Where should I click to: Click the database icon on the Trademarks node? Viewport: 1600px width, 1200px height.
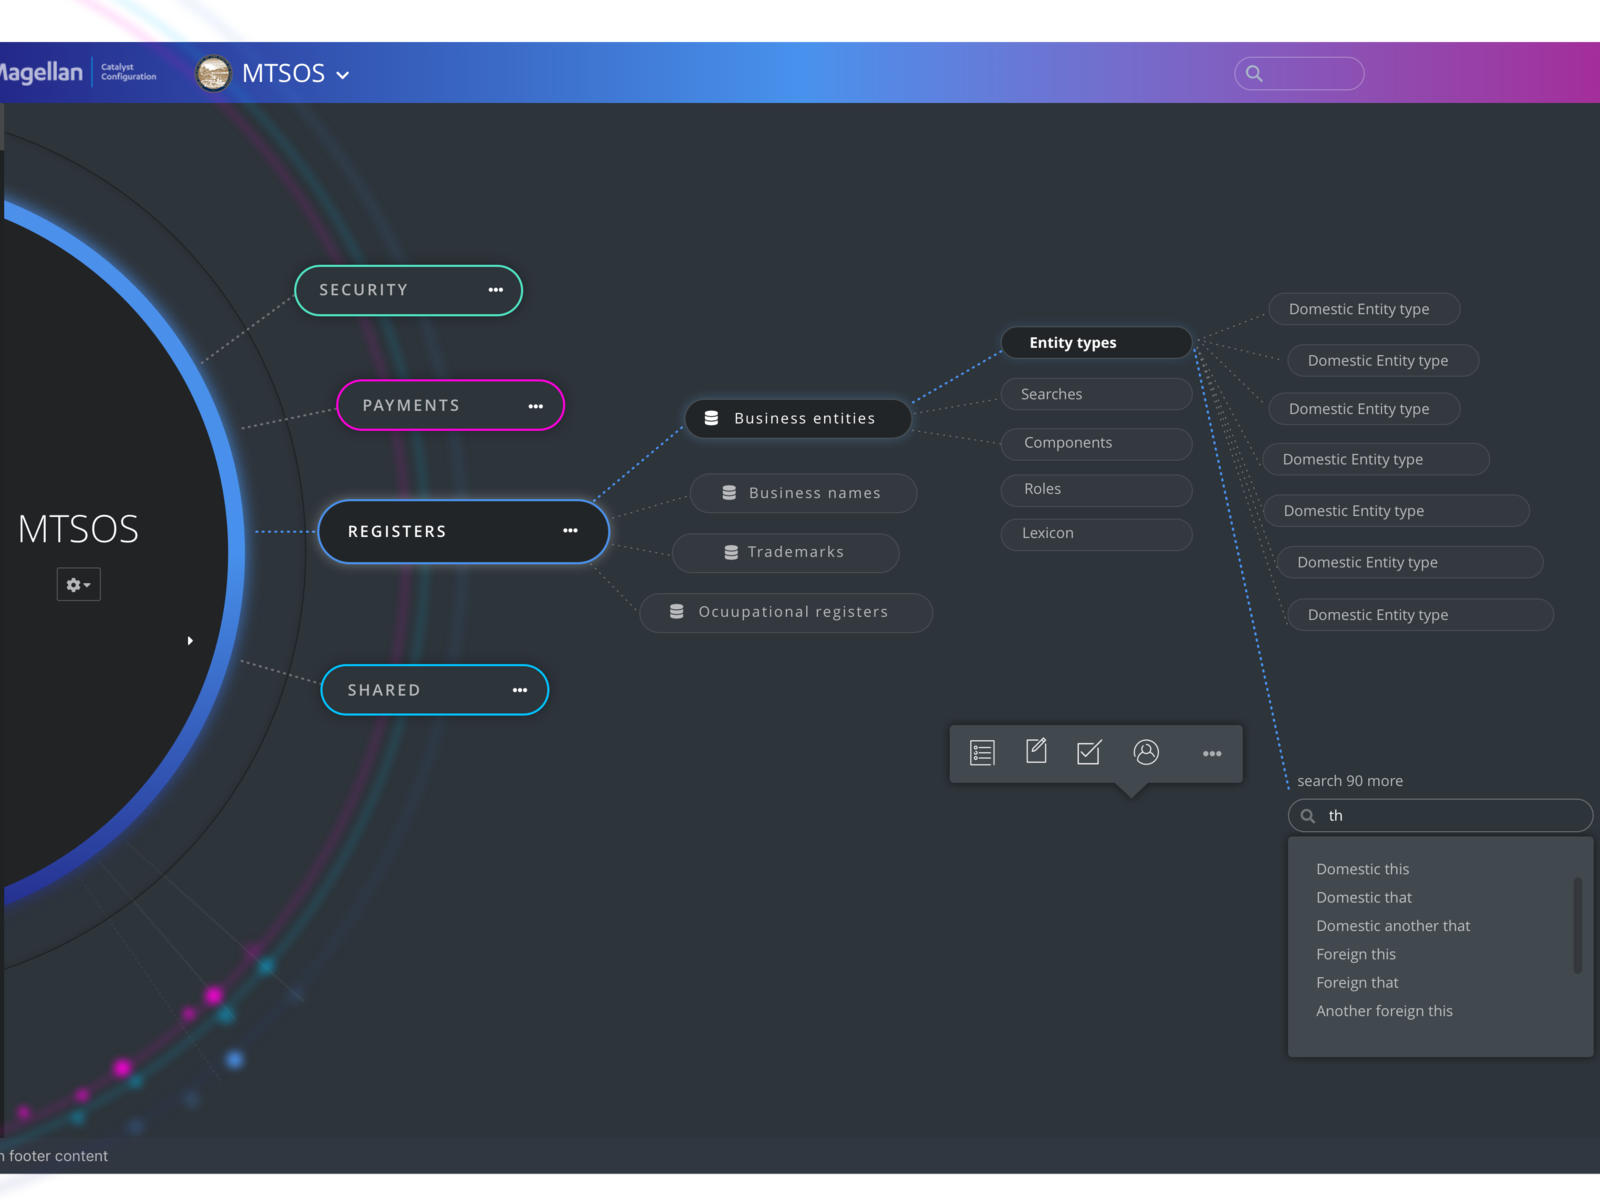tap(729, 552)
